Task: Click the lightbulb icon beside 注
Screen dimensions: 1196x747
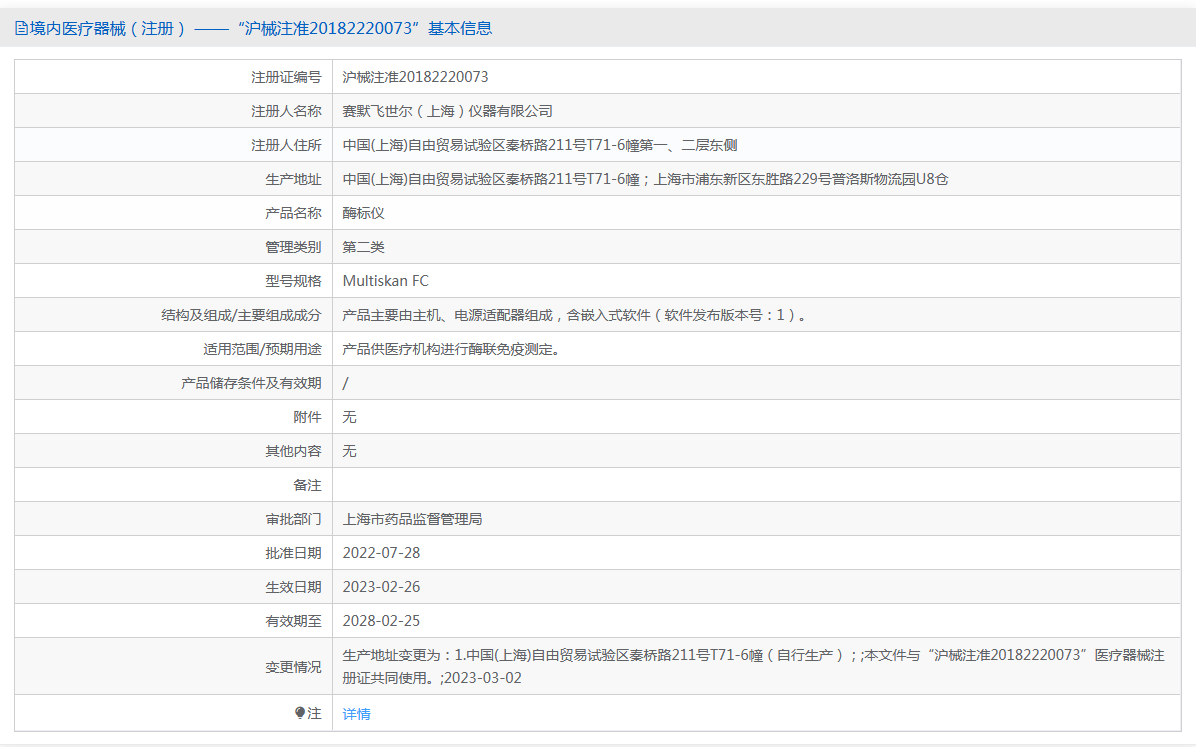Action: (300, 713)
